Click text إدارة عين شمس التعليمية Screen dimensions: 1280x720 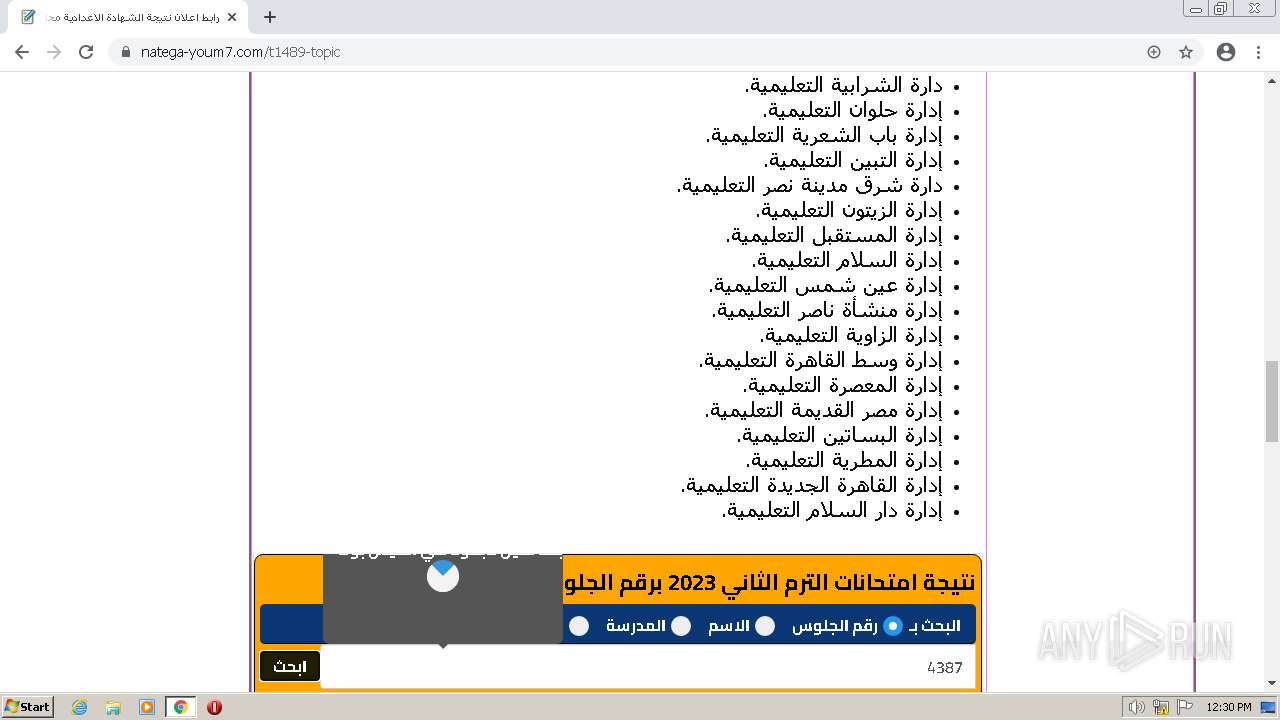(x=826, y=285)
